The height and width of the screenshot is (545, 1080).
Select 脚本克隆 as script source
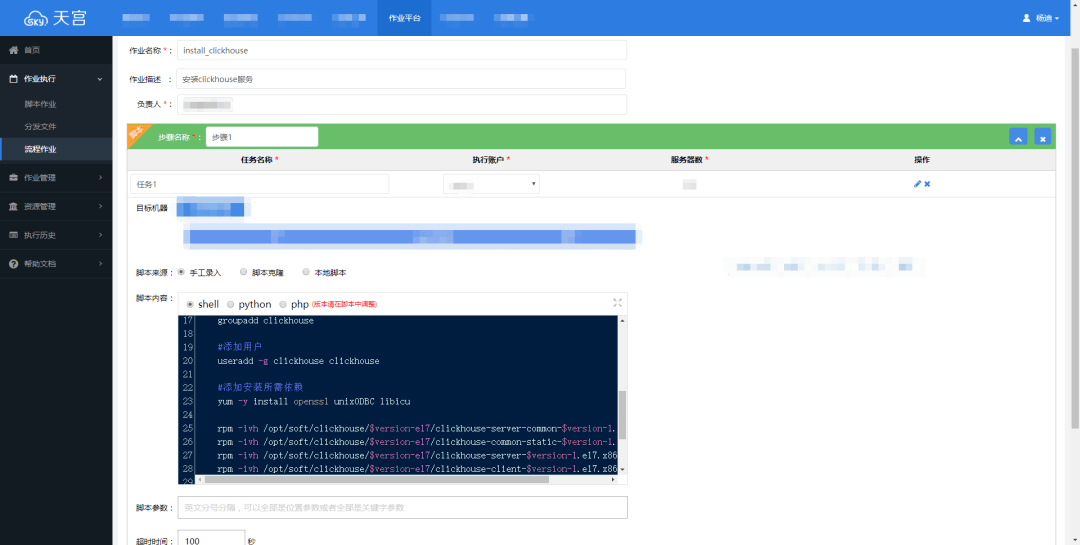tap(243, 272)
